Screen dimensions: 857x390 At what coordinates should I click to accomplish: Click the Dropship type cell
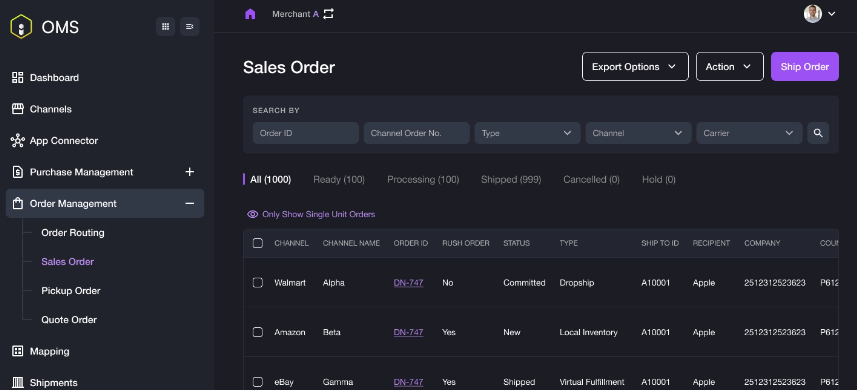pyautogui.click(x=577, y=282)
